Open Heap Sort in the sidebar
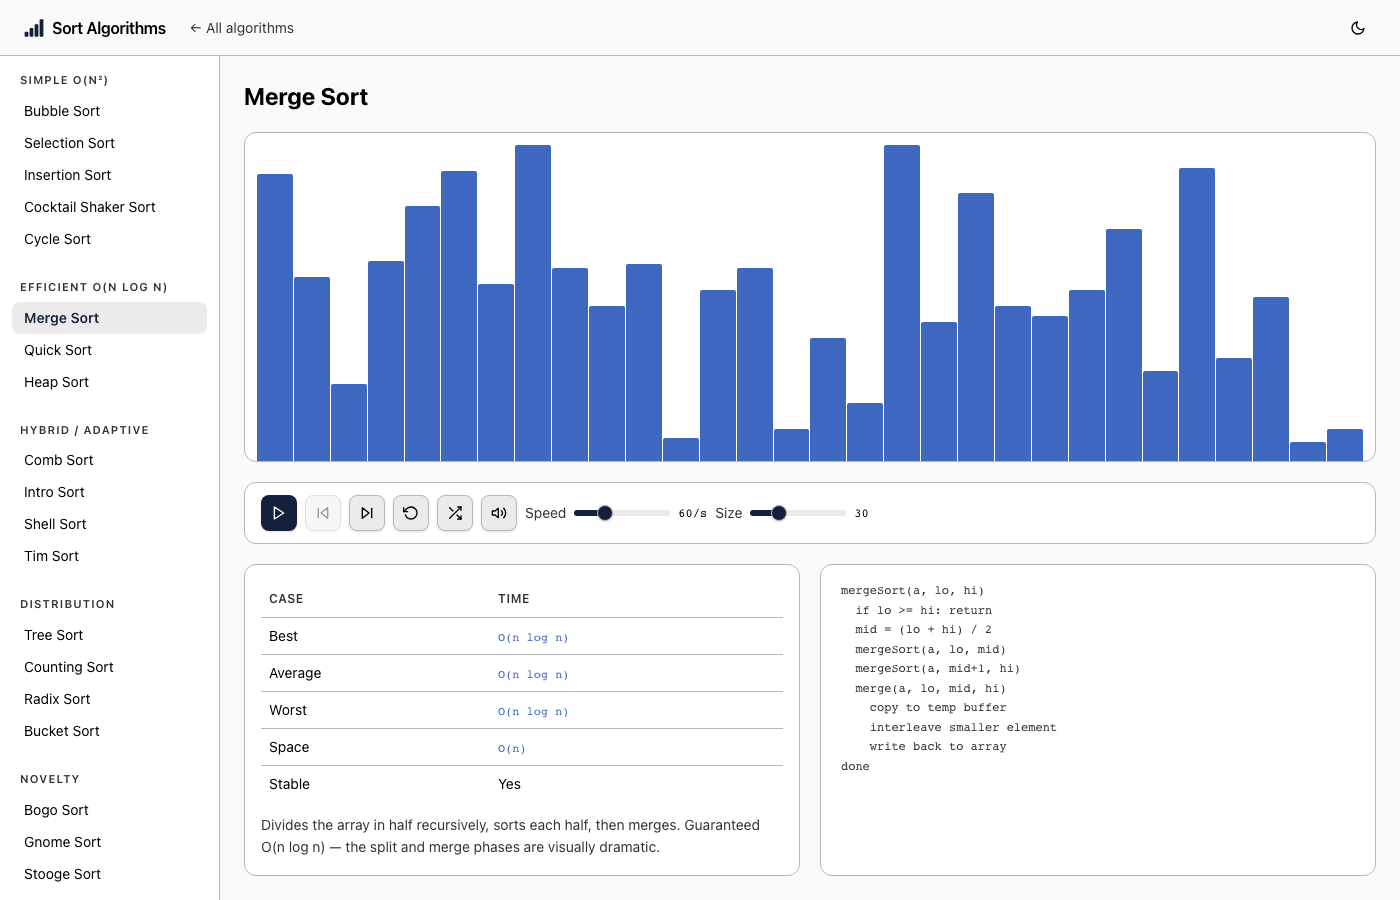 coord(110,382)
